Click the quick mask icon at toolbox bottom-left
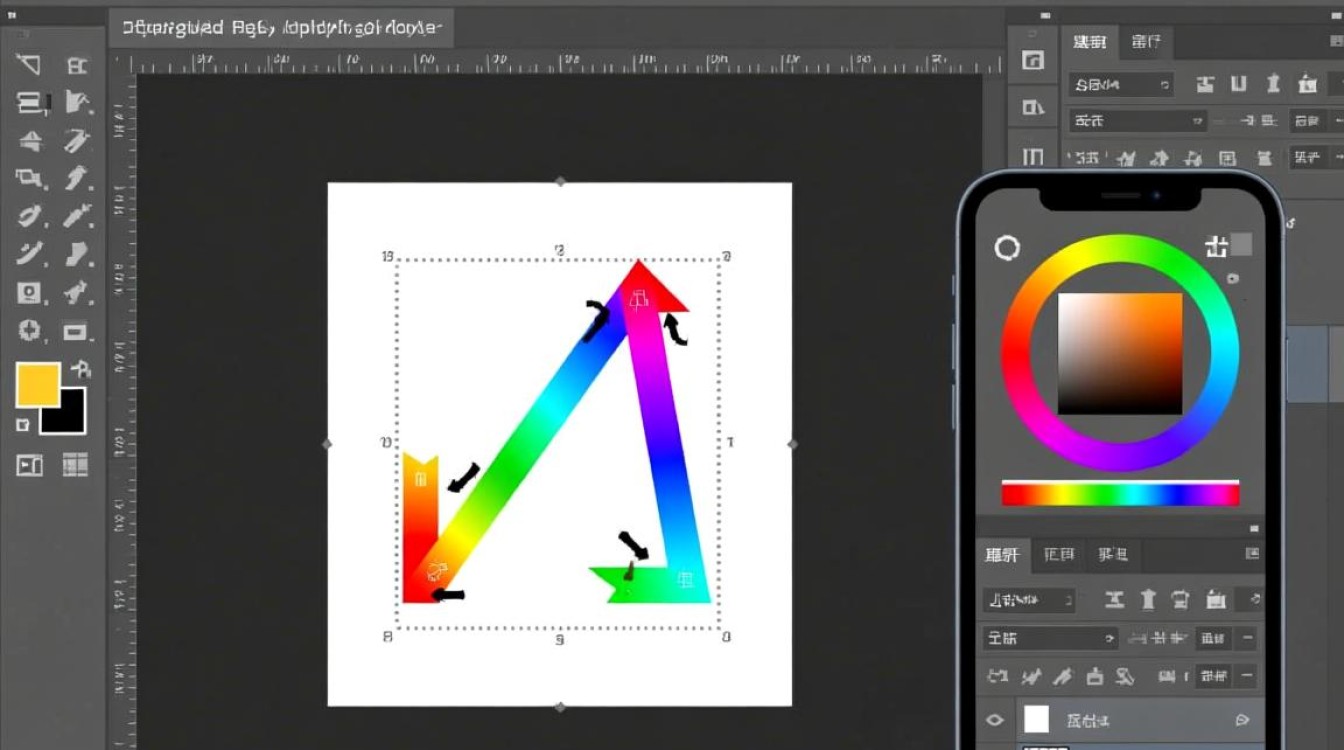This screenshot has height=750, width=1344. pyautogui.click(x=29, y=464)
